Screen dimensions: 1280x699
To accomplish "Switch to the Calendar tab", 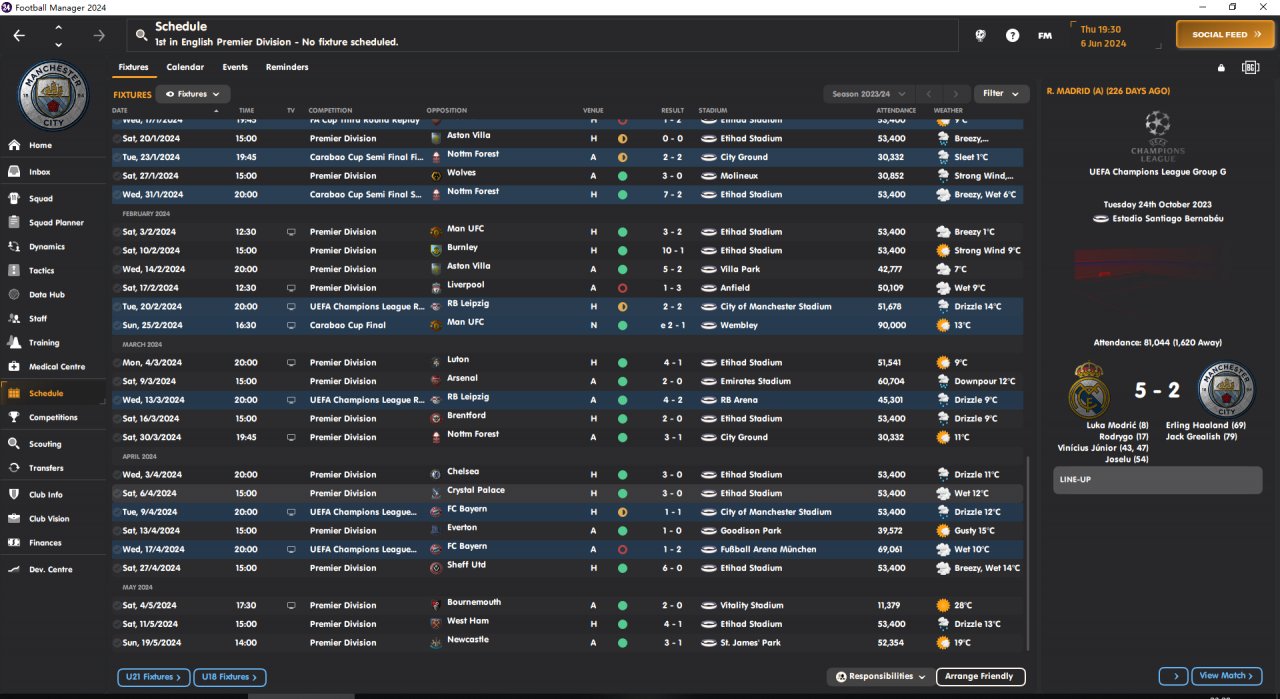I will [x=185, y=67].
